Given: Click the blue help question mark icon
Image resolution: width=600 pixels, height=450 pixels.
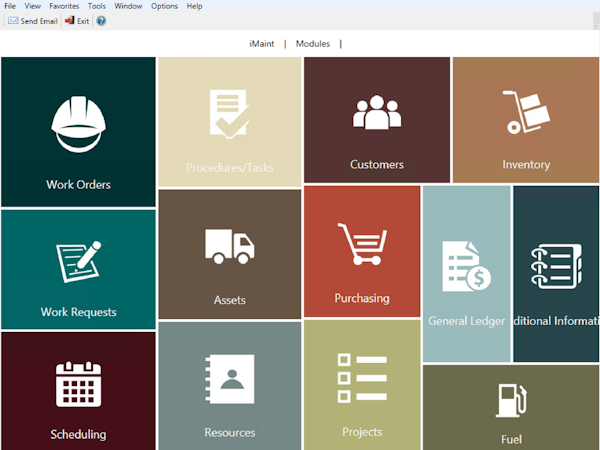Looking at the screenshot, I should pyautogui.click(x=101, y=20).
